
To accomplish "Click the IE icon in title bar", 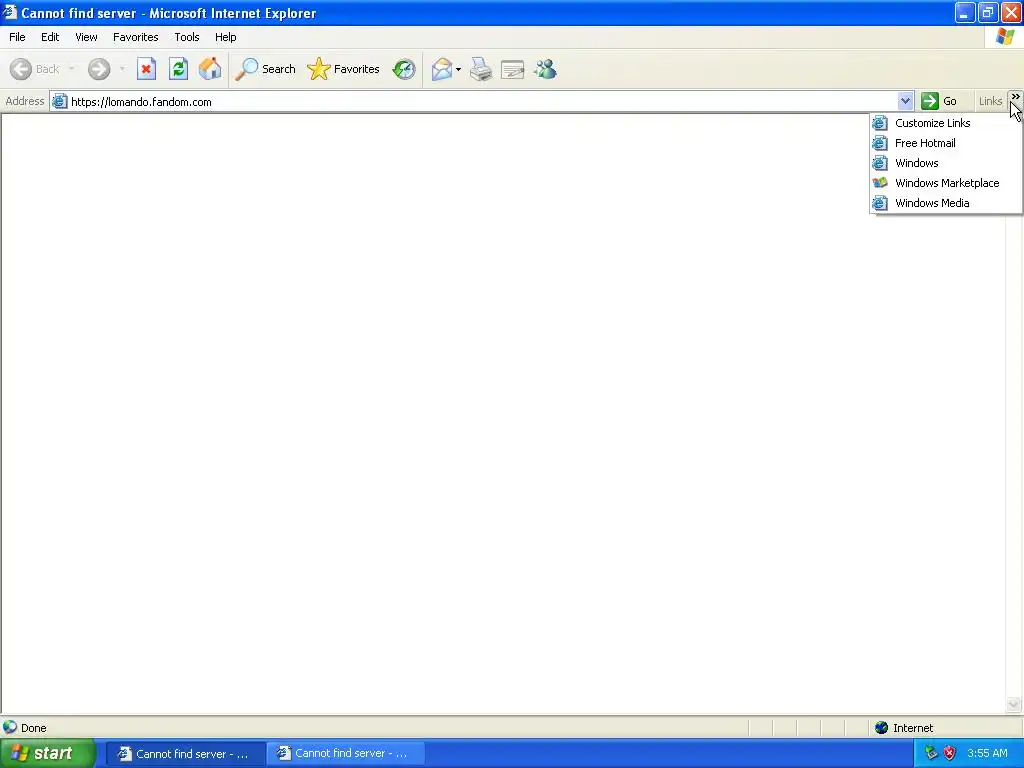I will coord(10,12).
